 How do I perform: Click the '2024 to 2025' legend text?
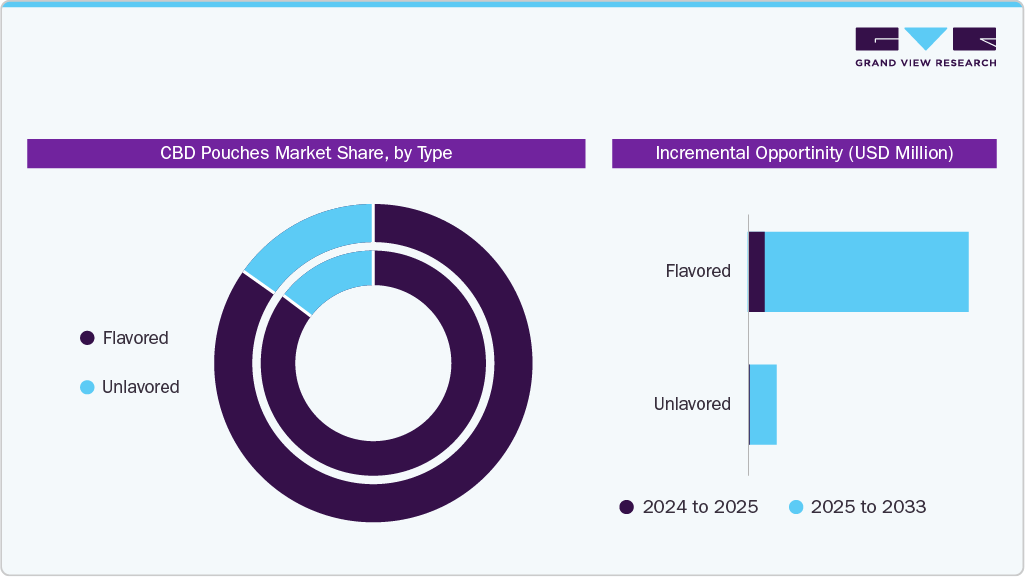pos(700,507)
